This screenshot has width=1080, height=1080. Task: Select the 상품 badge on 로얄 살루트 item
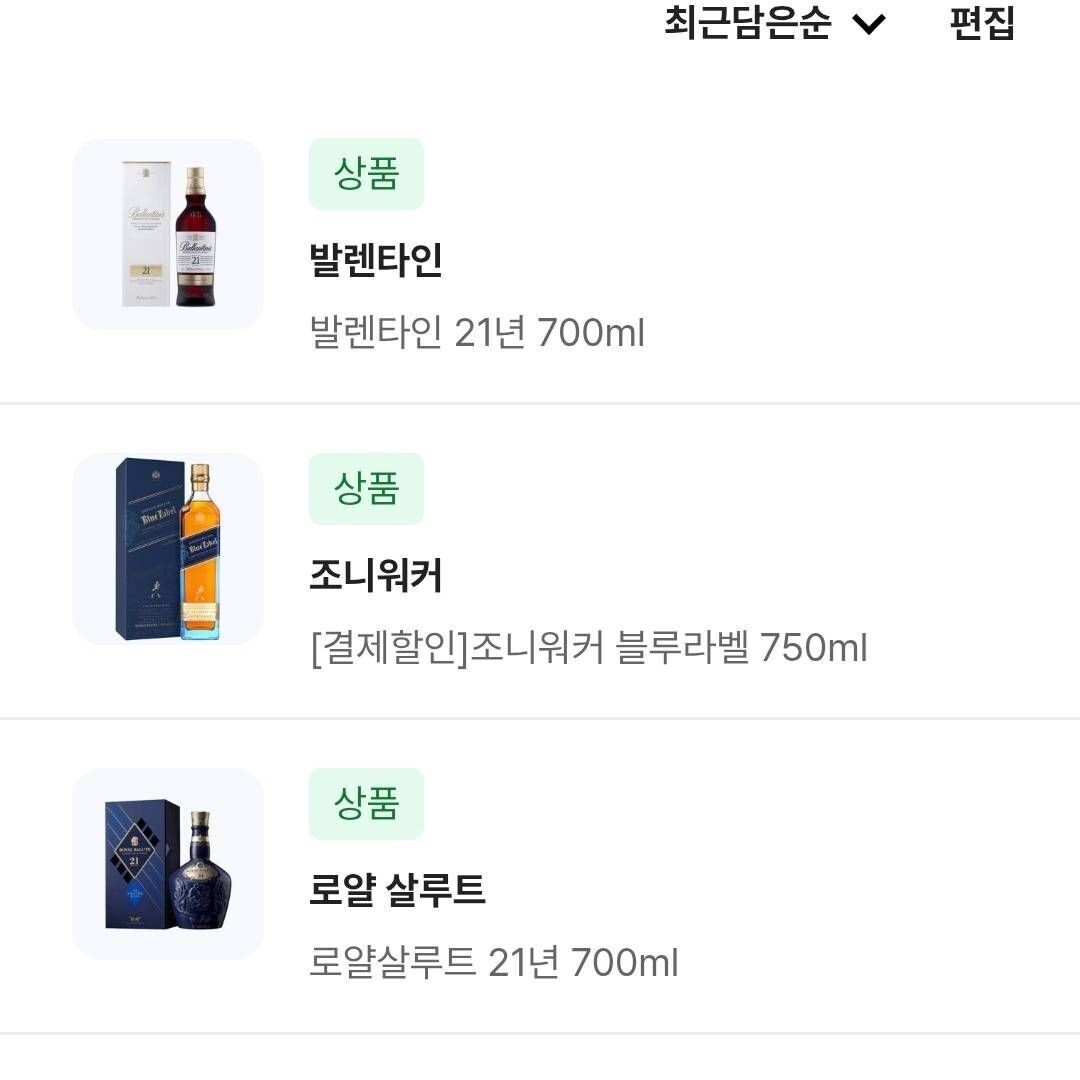click(x=366, y=804)
